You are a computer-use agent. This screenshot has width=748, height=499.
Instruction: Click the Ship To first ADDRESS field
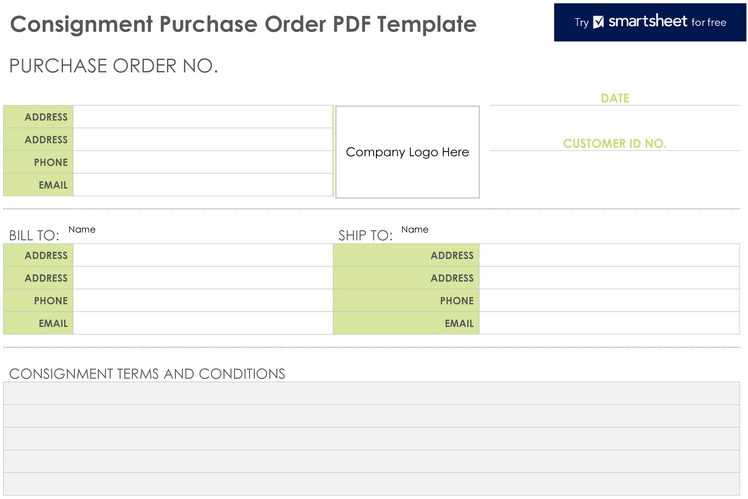coord(609,255)
